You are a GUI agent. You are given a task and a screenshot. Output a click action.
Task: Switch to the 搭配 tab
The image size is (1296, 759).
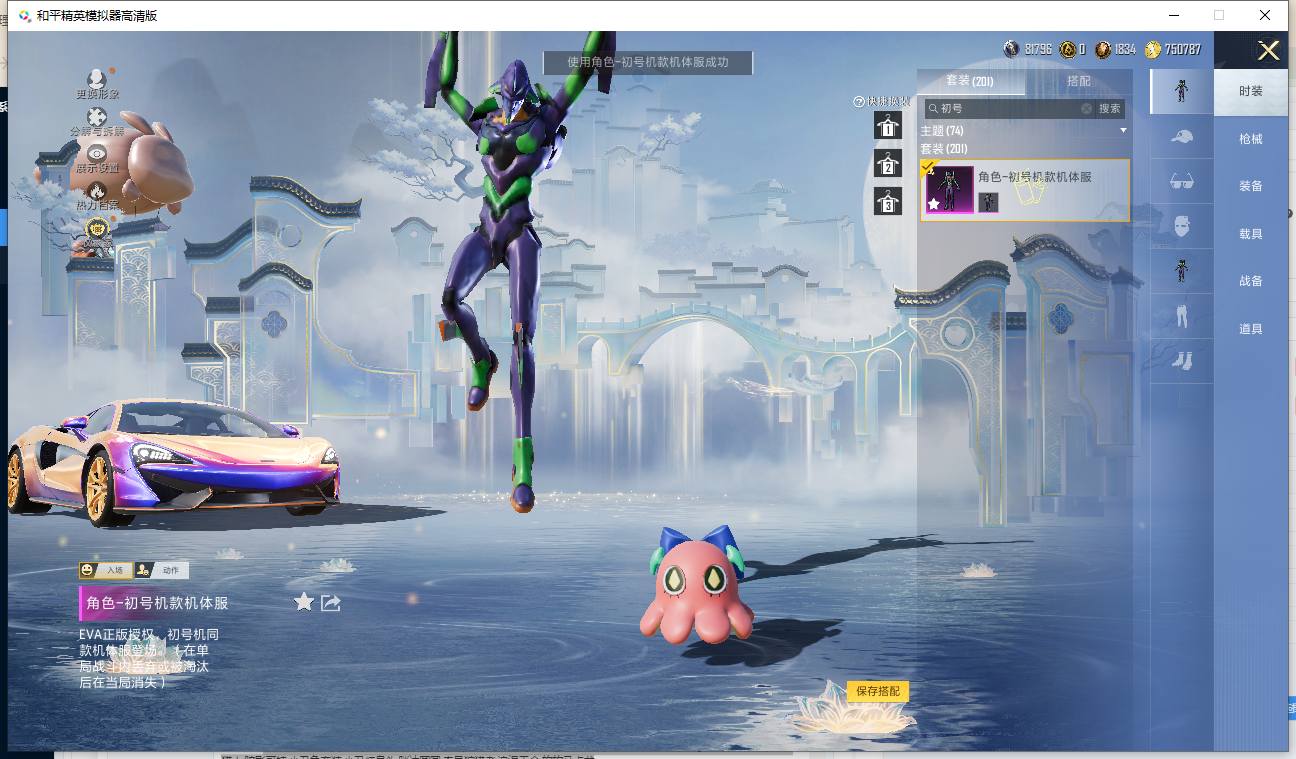pyautogui.click(x=1078, y=81)
